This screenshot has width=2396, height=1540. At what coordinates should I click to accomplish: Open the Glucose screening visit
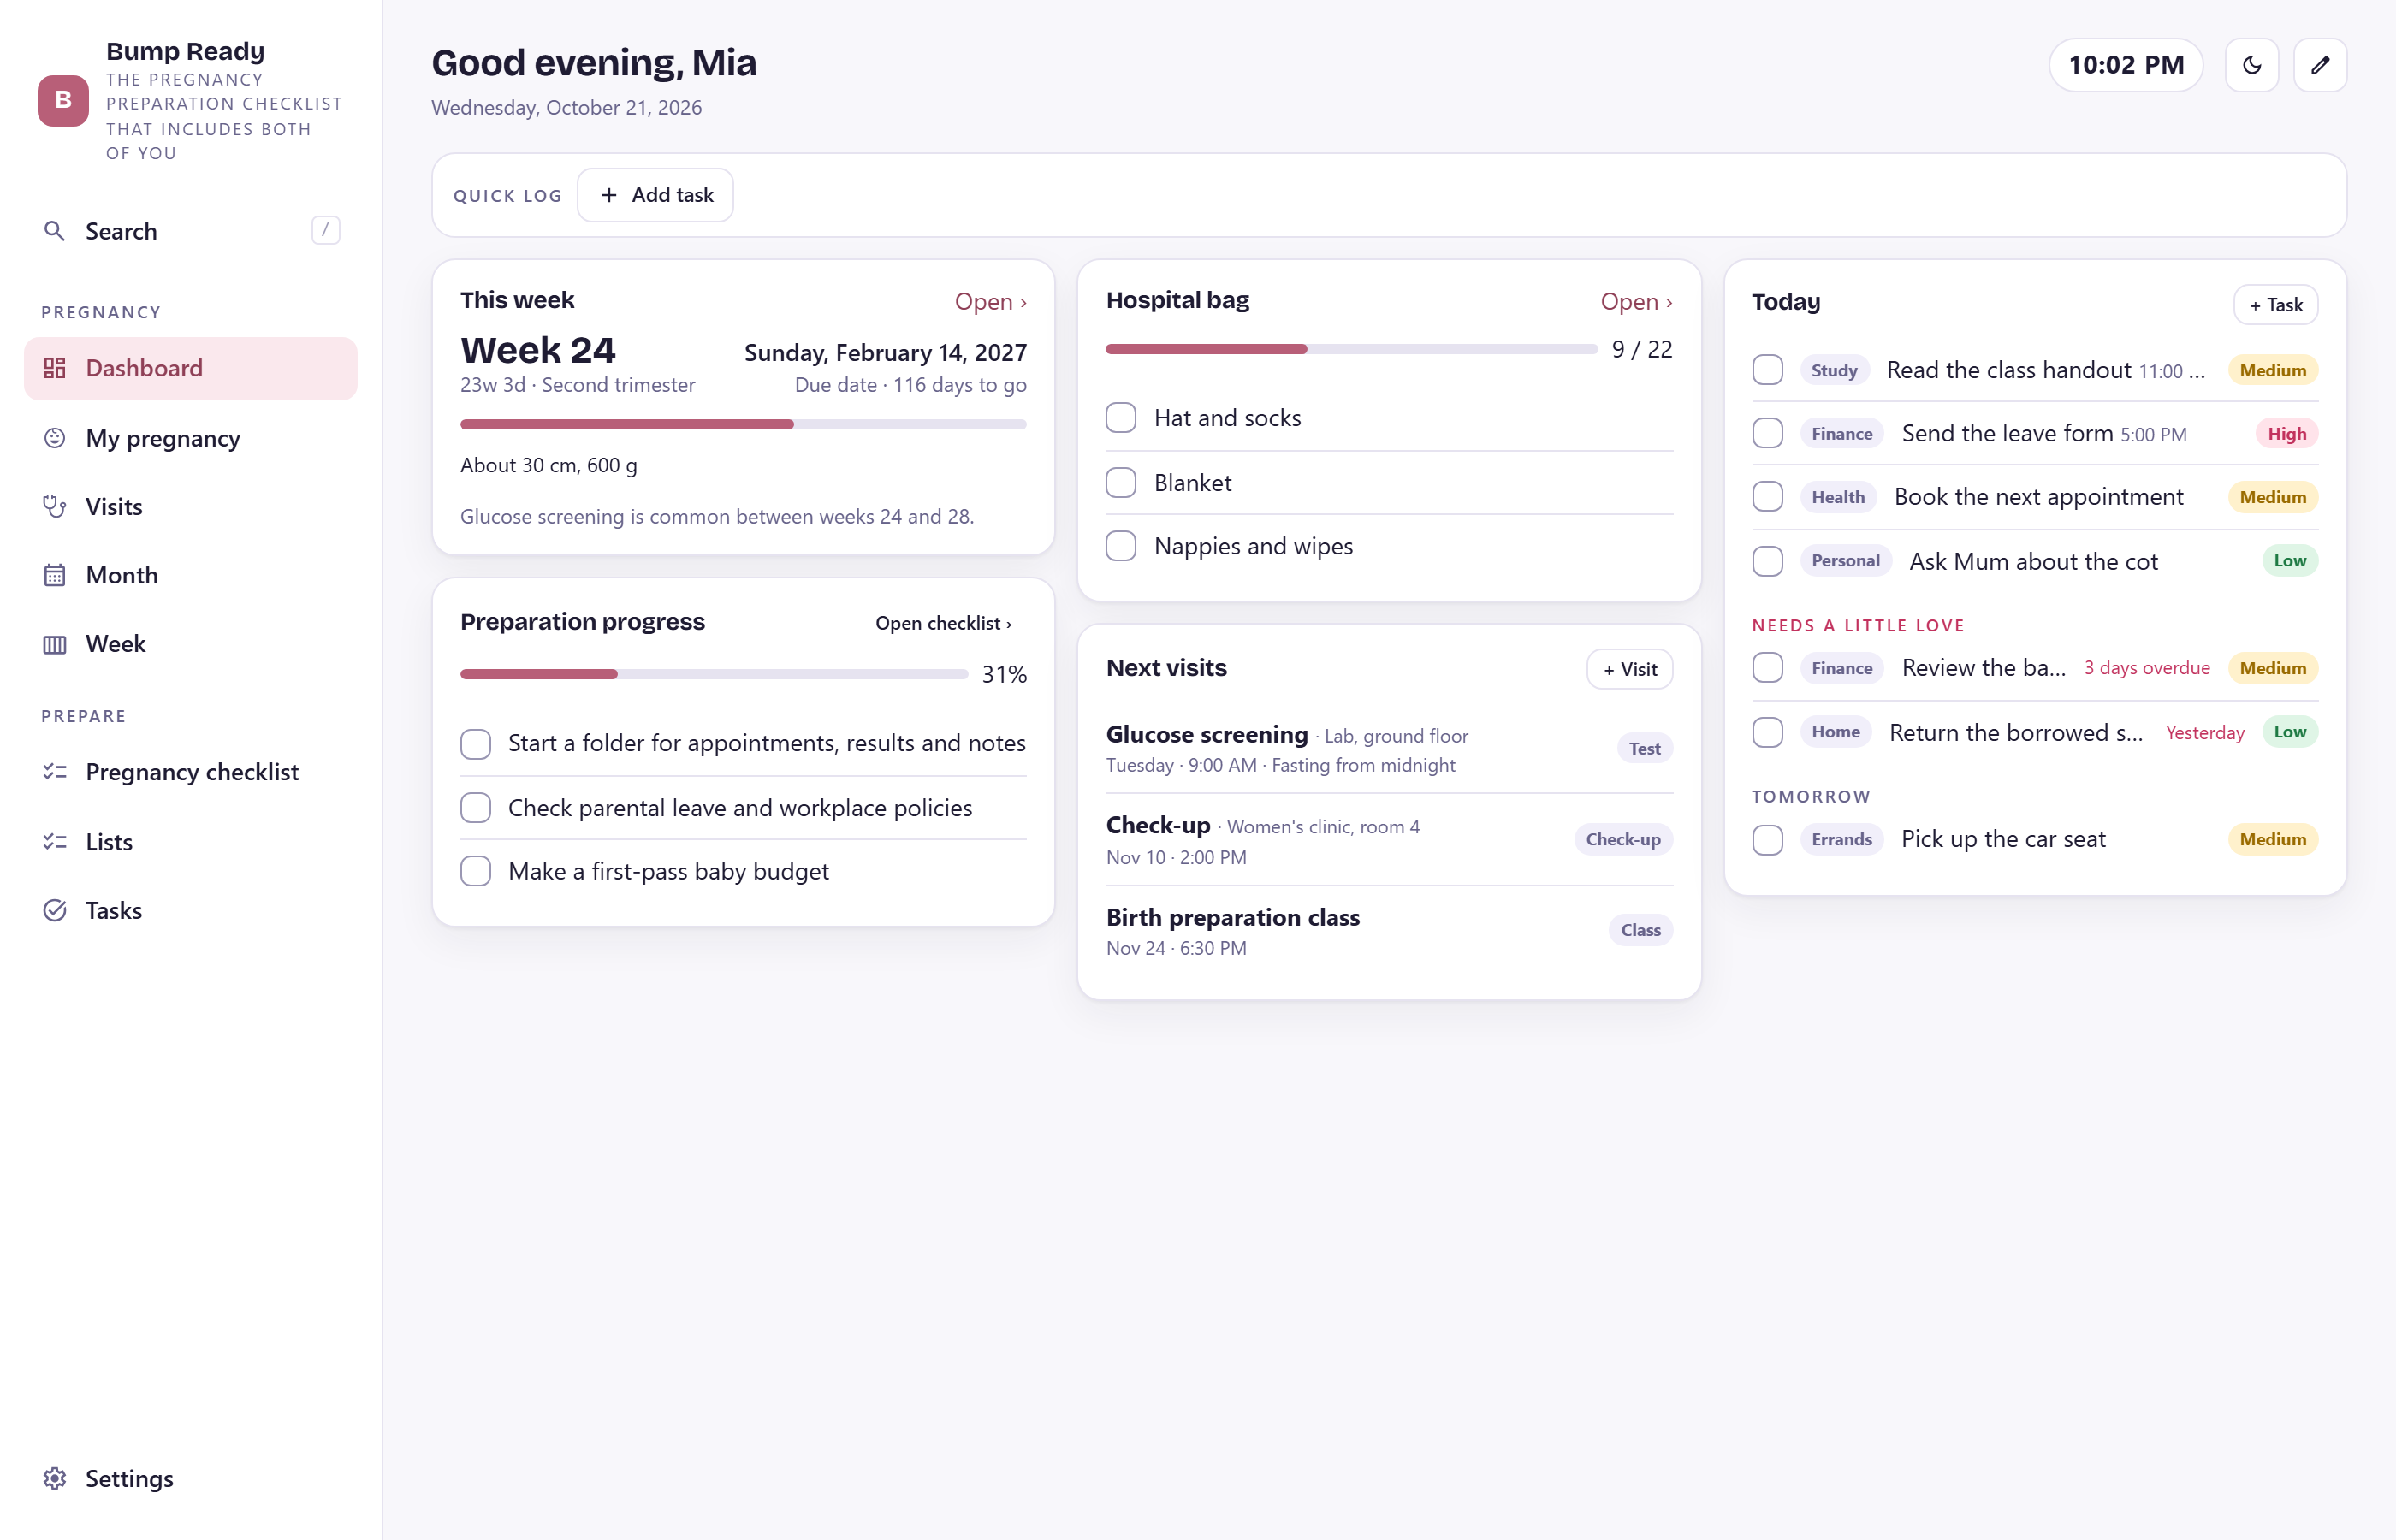coord(1389,749)
